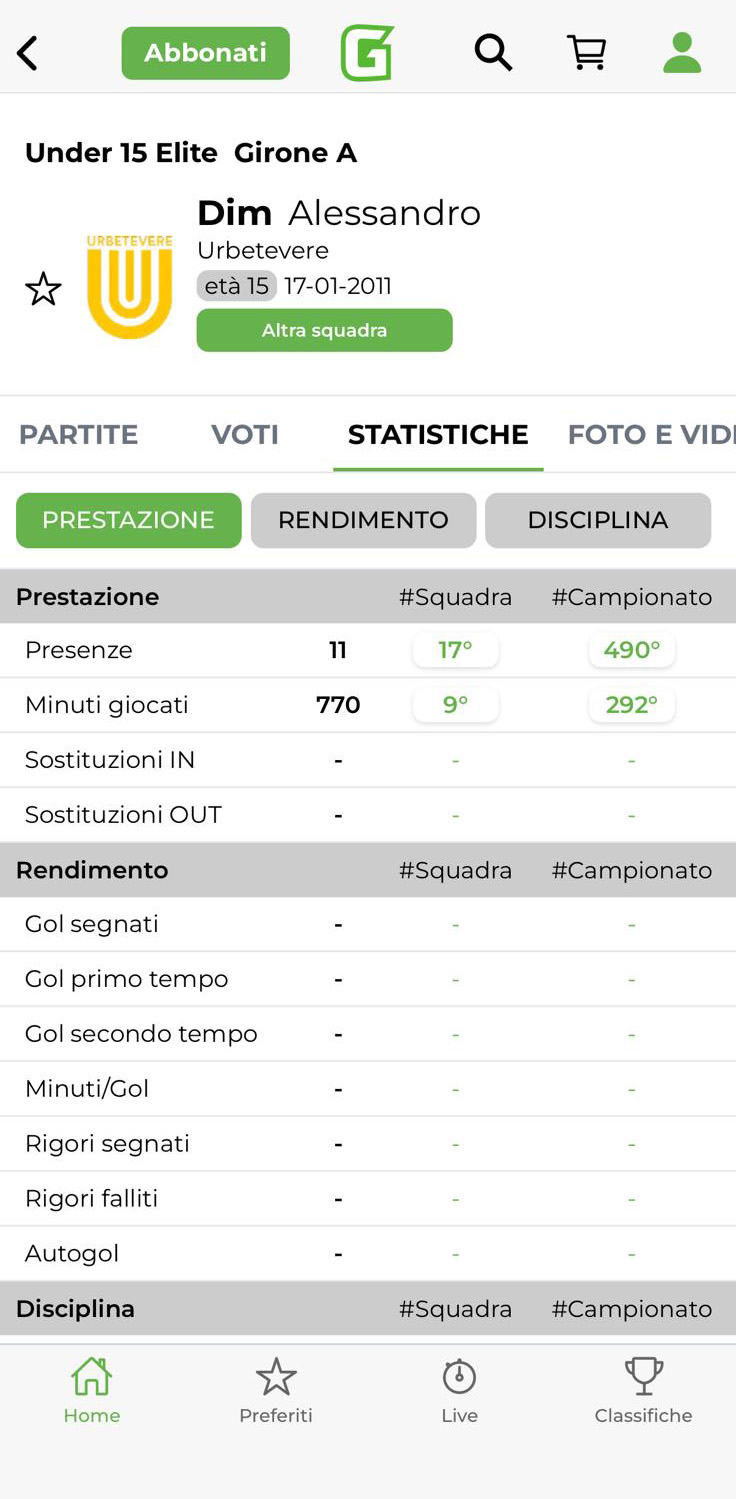Tap the back arrow icon

[x=28, y=54]
